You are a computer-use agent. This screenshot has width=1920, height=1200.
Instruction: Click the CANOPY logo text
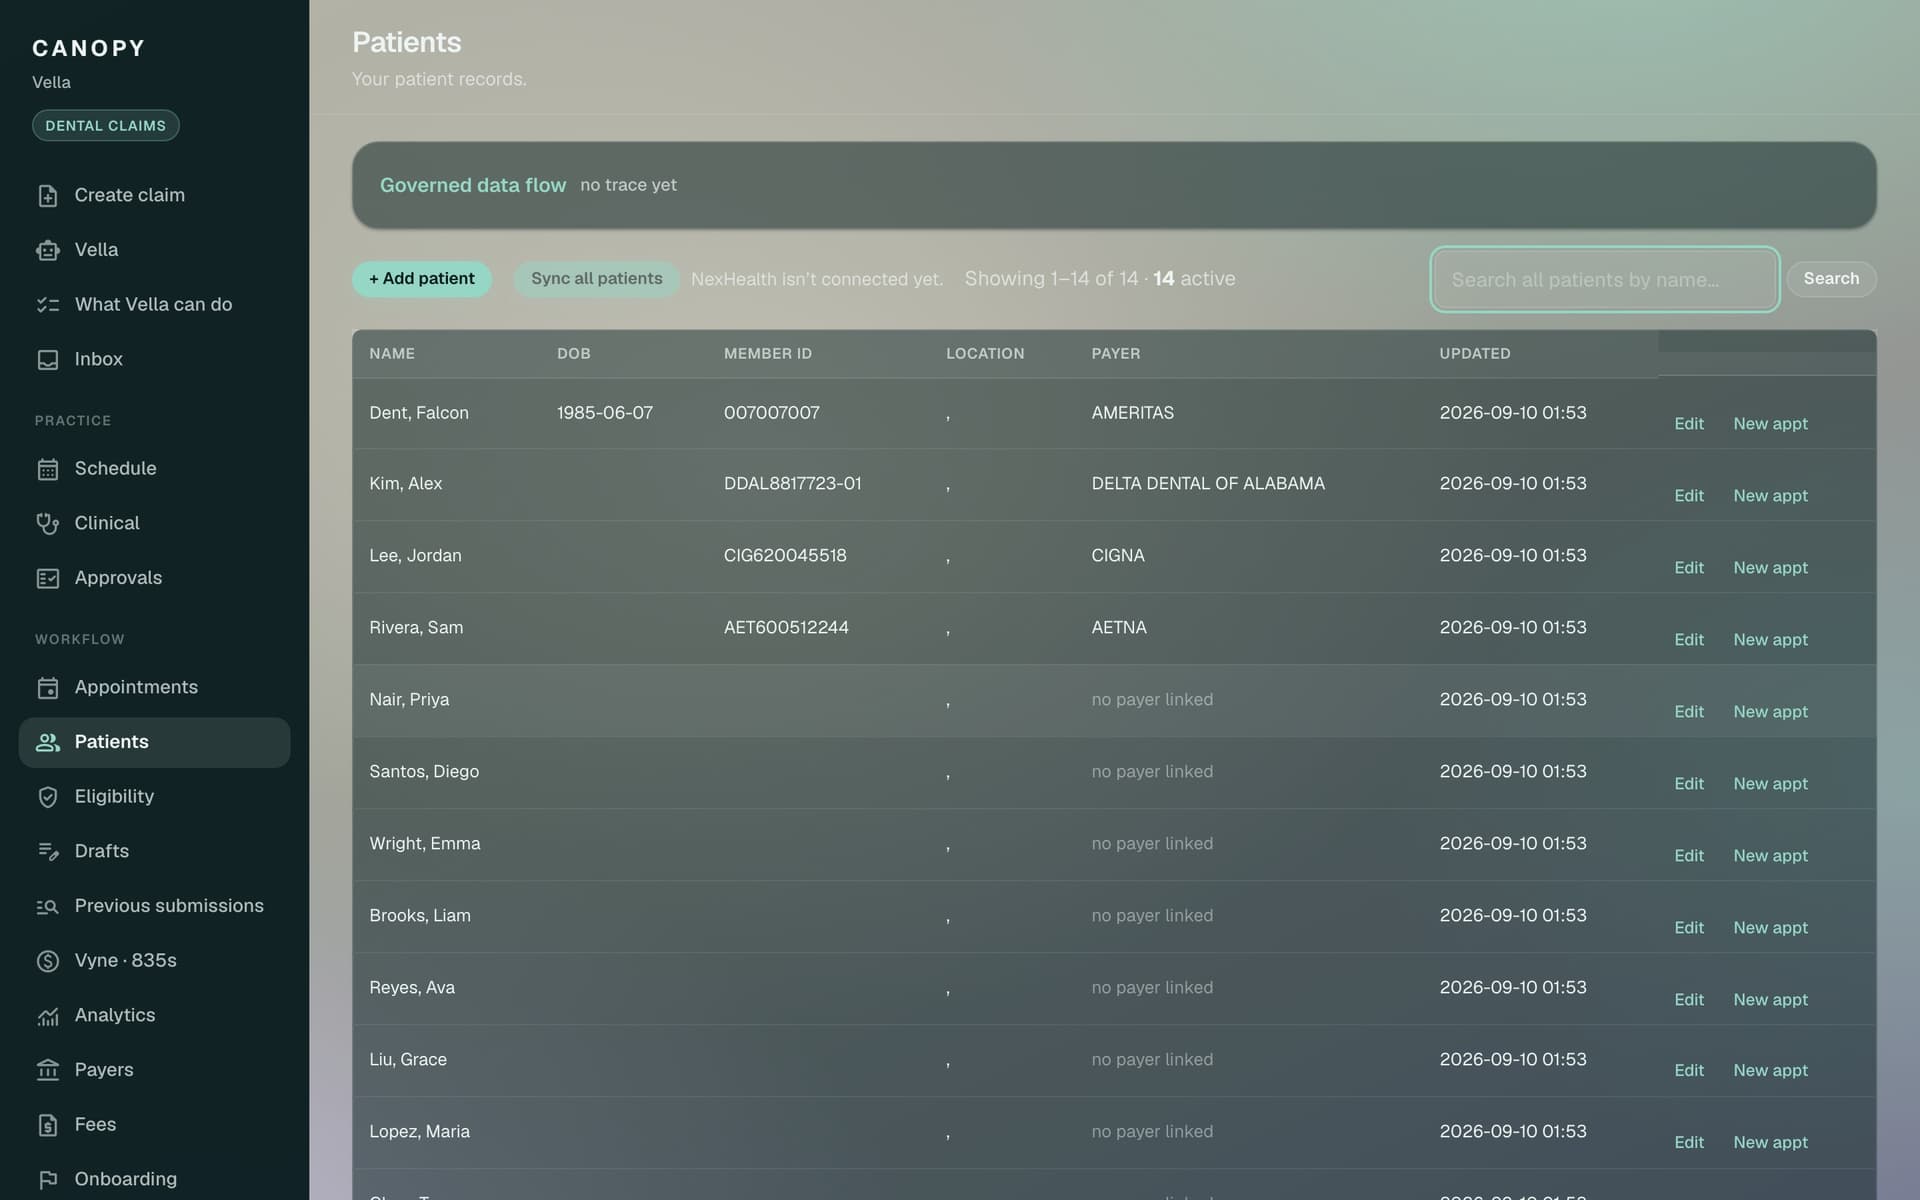(x=89, y=48)
